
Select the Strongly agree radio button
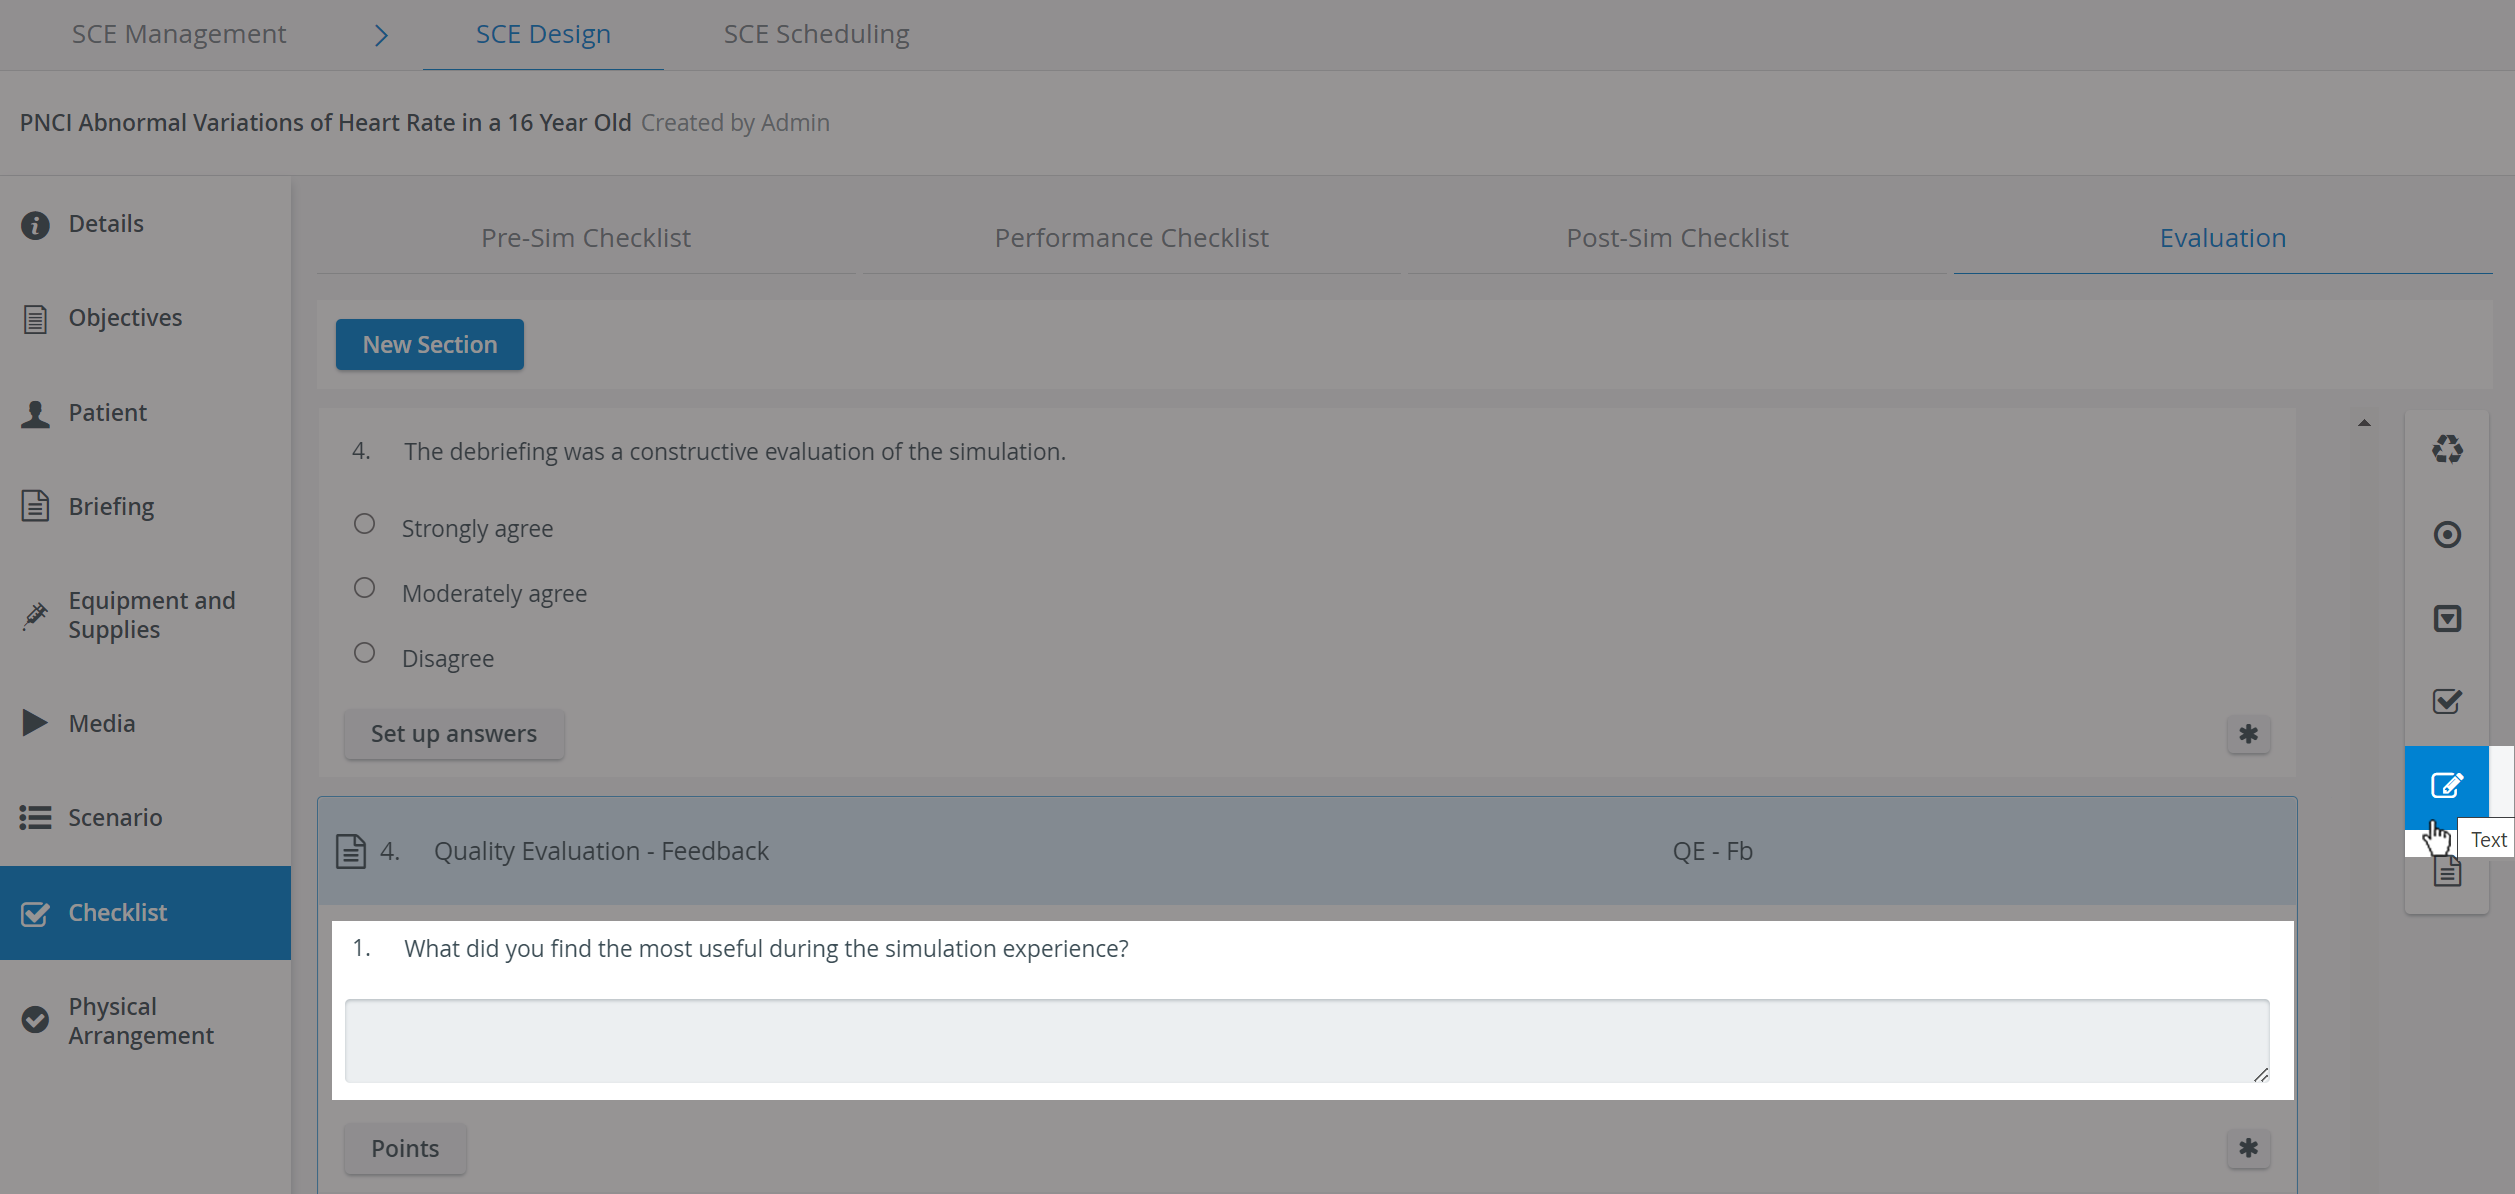[364, 524]
